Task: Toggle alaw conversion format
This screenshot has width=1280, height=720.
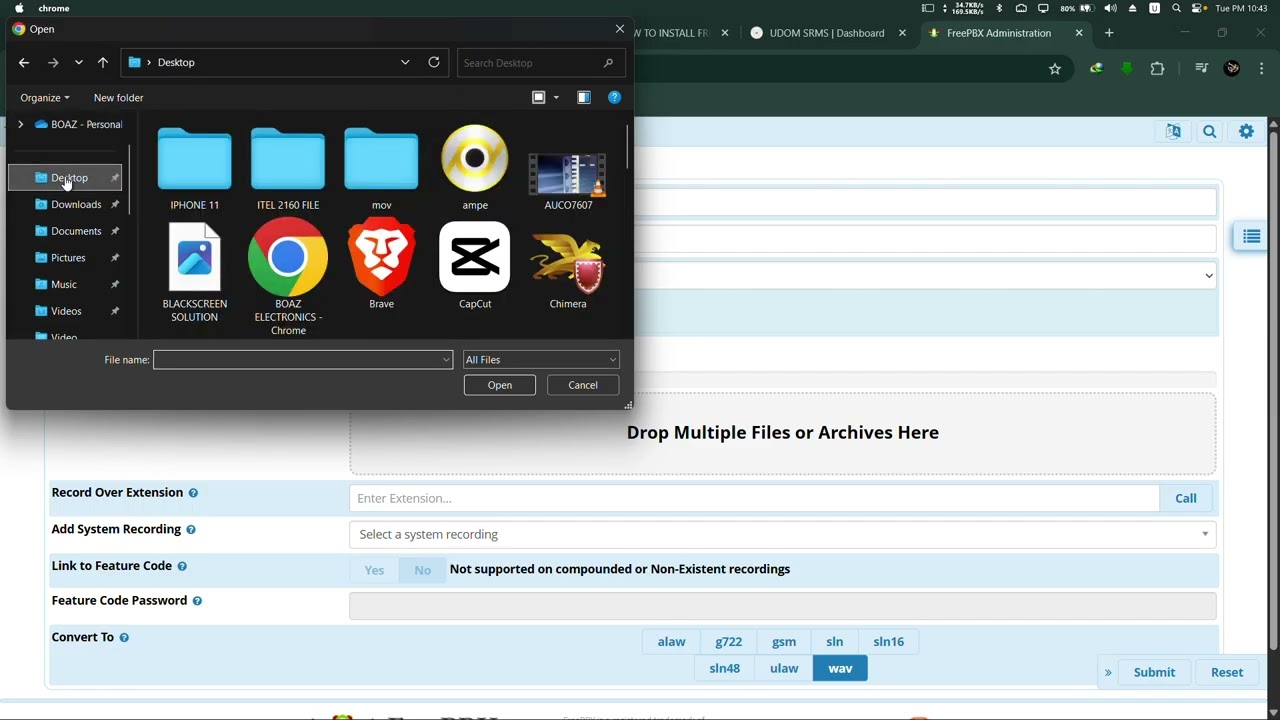Action: pyautogui.click(x=672, y=642)
